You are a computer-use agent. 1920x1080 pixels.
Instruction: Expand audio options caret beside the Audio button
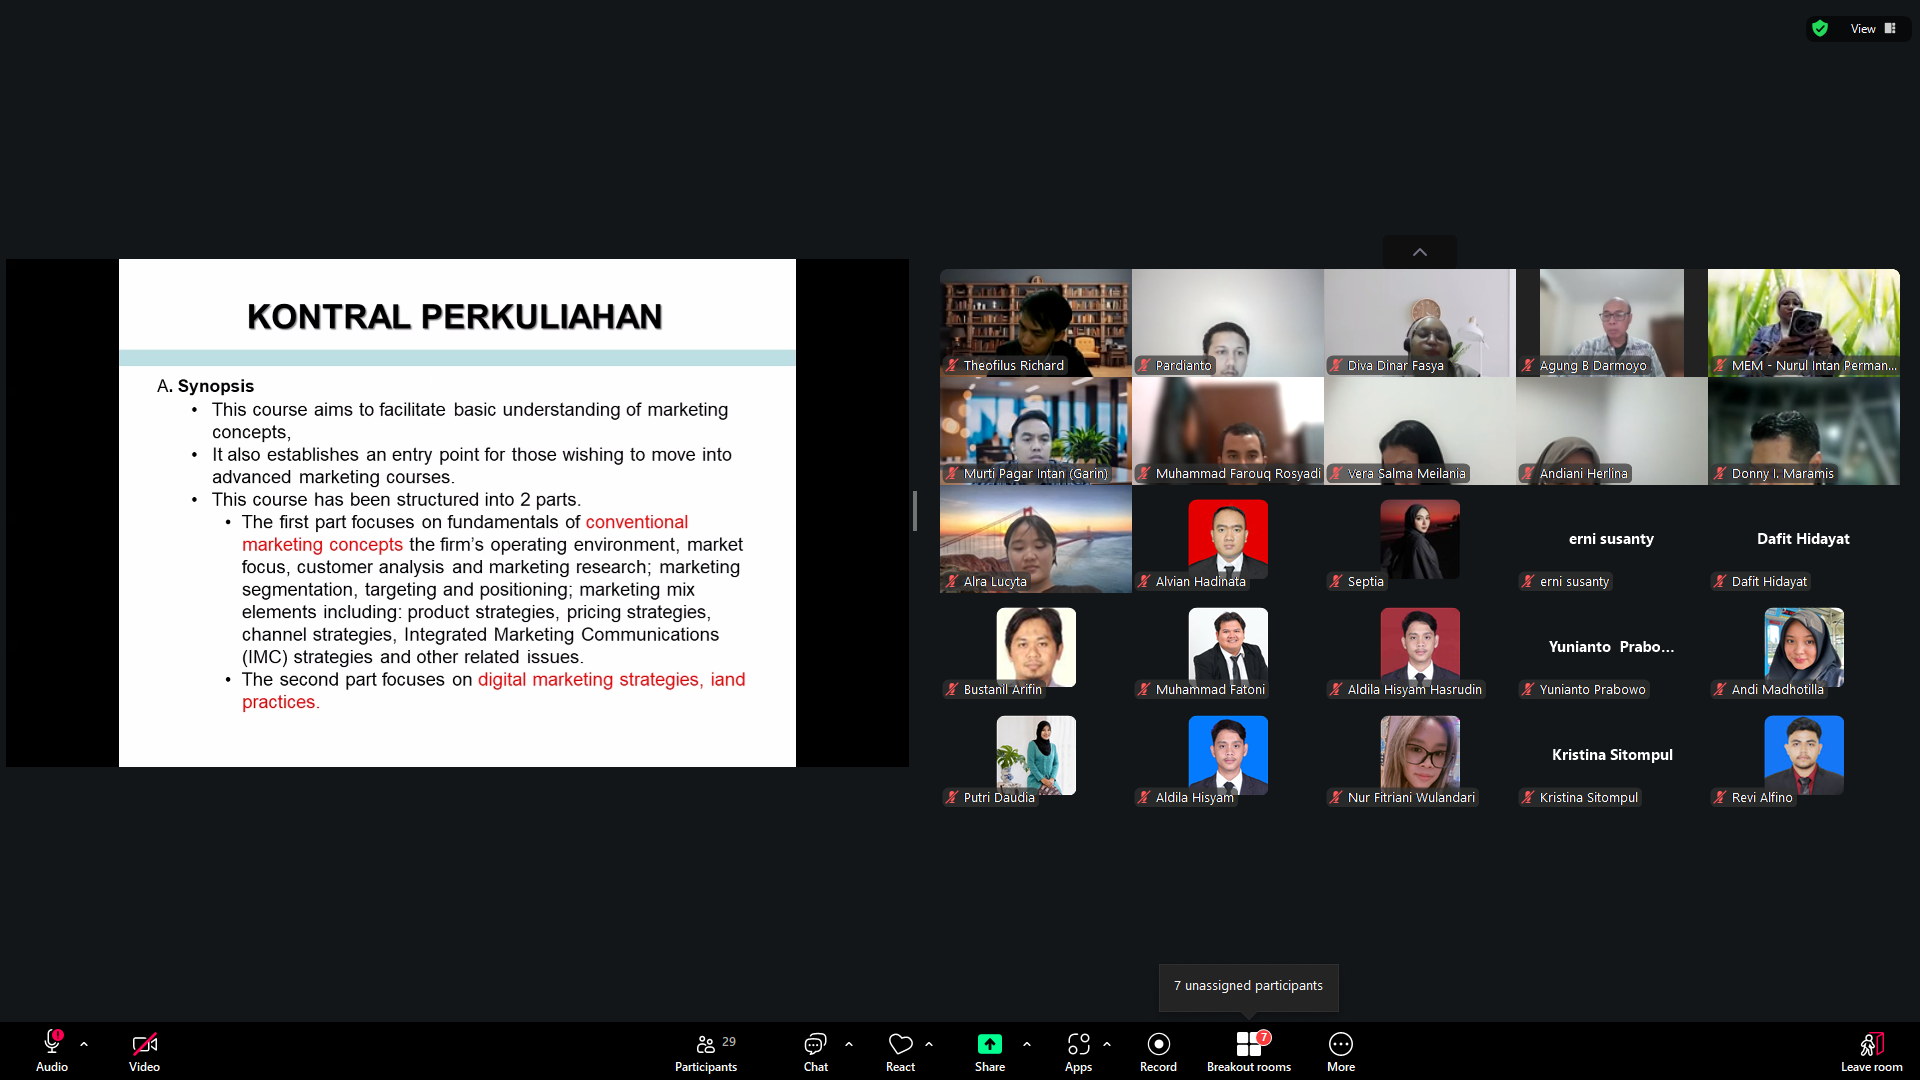pyautogui.click(x=84, y=1044)
